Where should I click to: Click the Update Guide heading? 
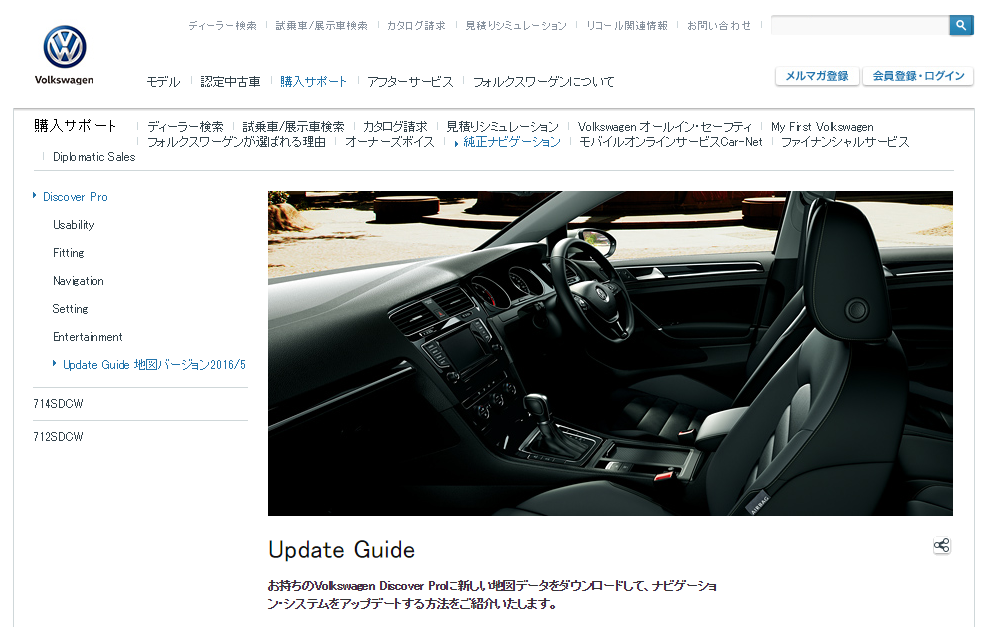341,550
